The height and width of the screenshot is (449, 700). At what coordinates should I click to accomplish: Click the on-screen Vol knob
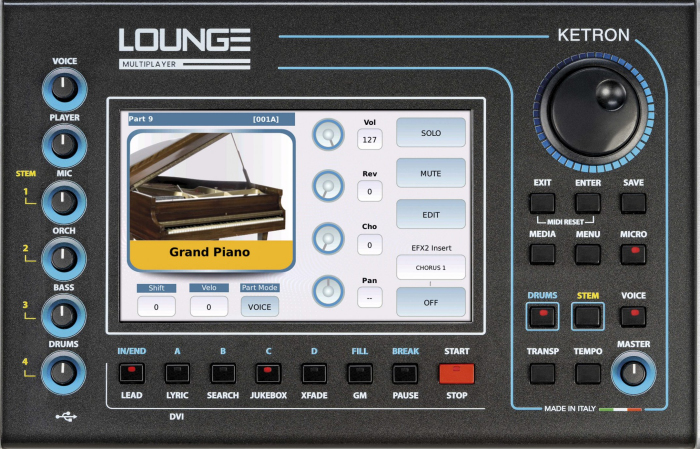point(328,134)
